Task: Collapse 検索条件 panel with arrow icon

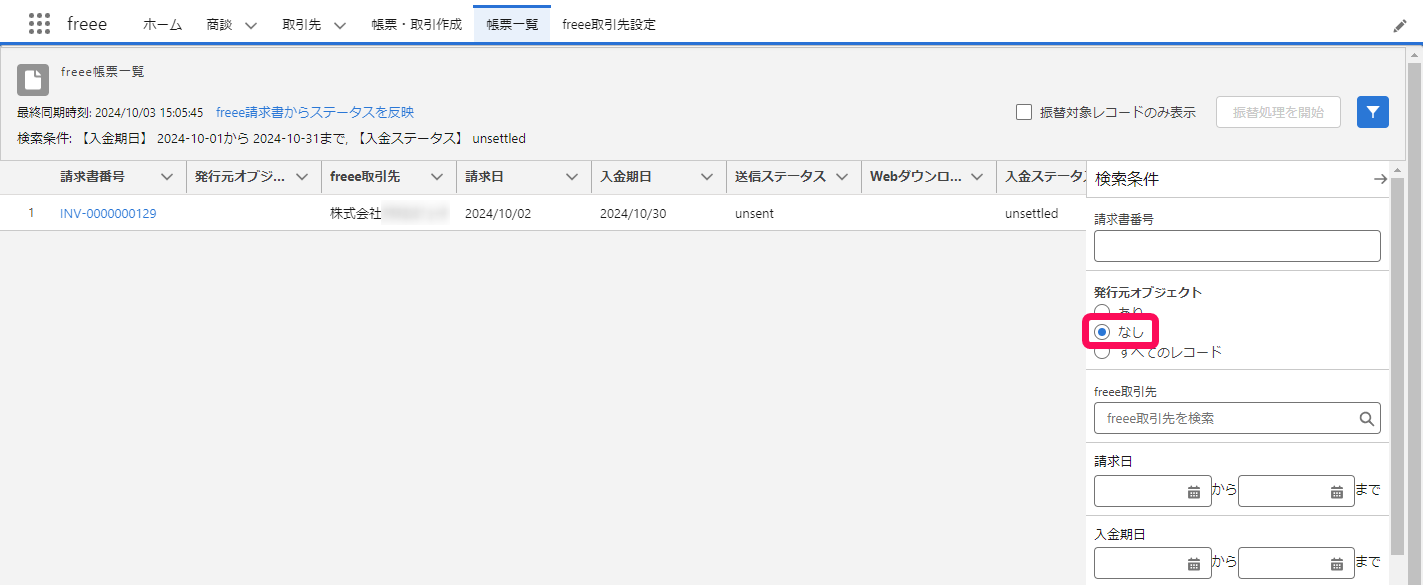Action: click(1380, 179)
